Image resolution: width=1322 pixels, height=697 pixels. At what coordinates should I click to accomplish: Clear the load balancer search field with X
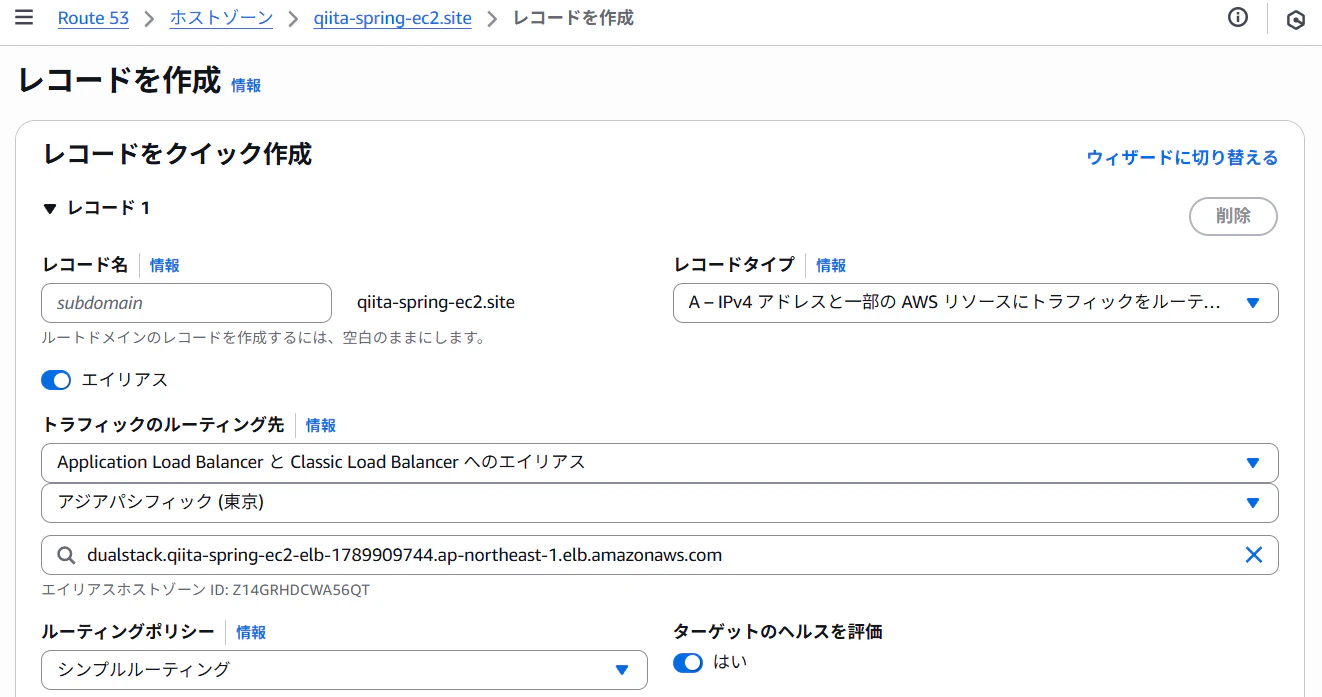(x=1253, y=555)
